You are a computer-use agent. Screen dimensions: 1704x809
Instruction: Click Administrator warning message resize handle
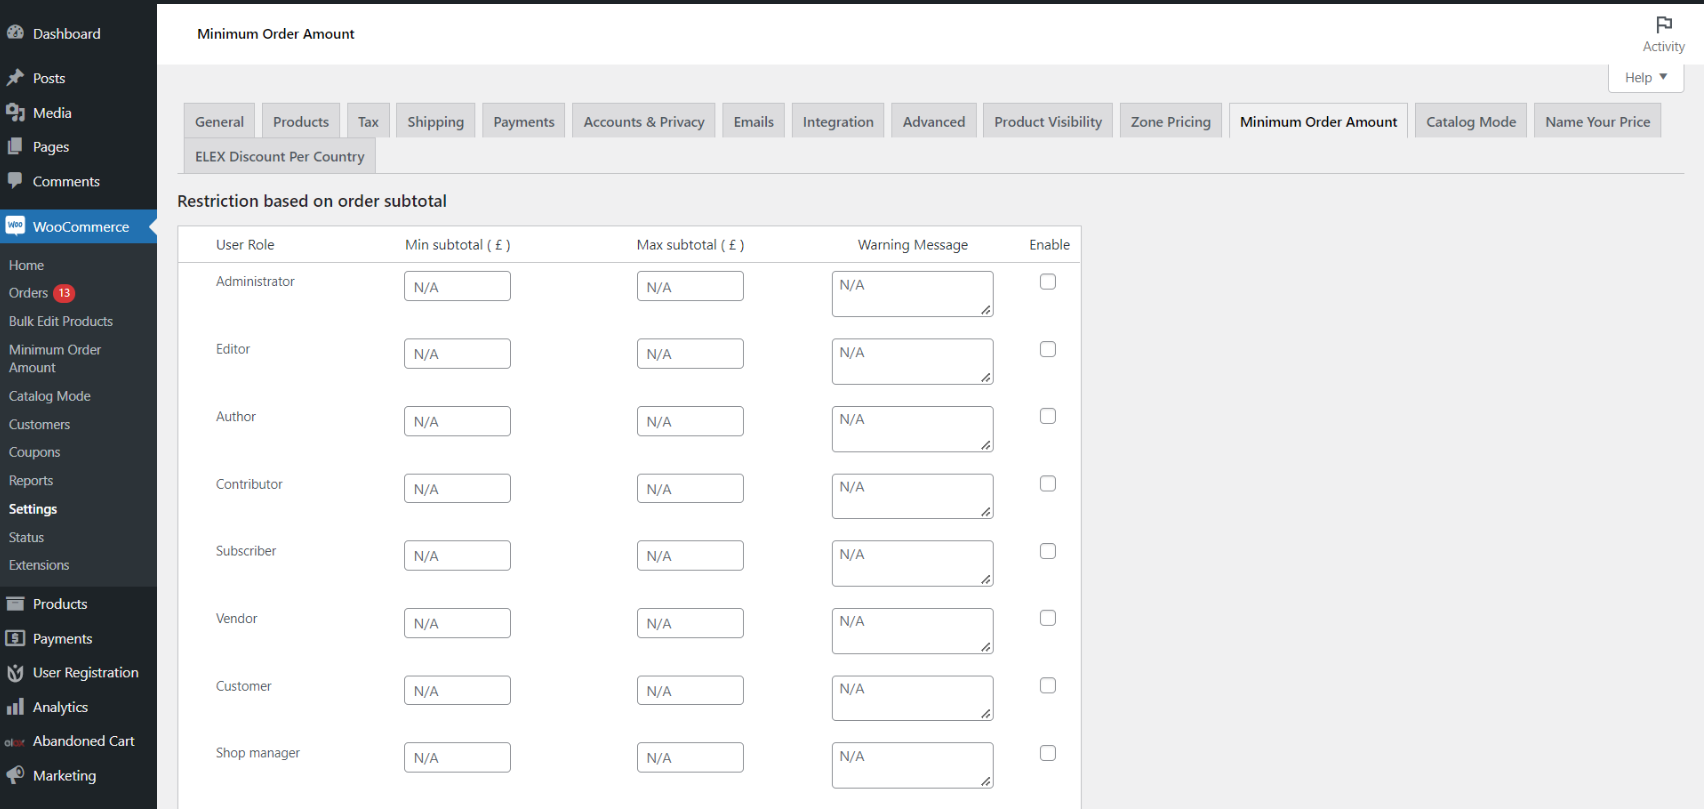986,310
